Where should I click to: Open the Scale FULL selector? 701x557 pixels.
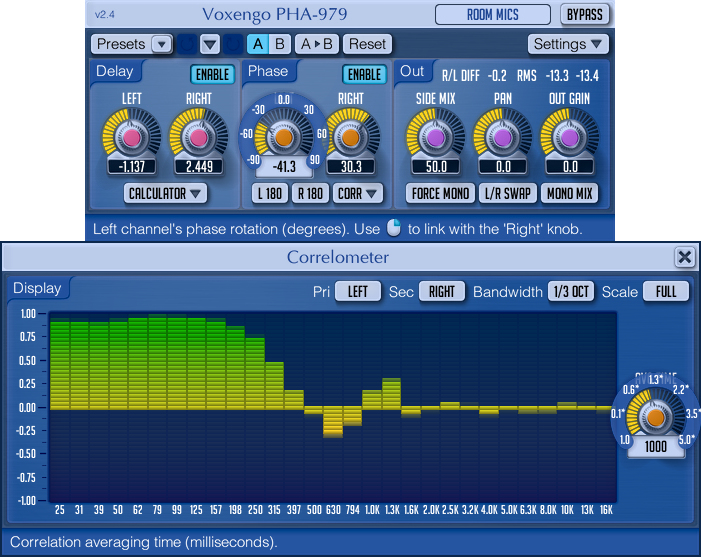click(x=666, y=292)
